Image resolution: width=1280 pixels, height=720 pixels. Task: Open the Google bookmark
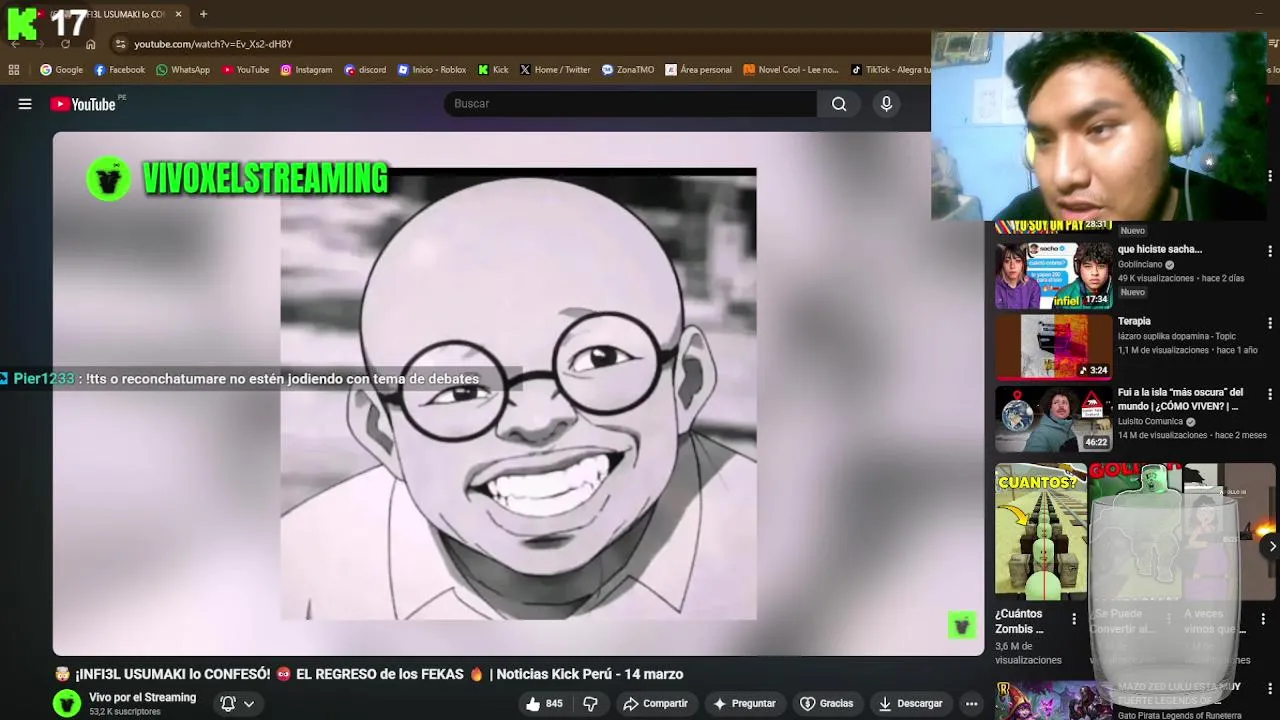(61, 70)
